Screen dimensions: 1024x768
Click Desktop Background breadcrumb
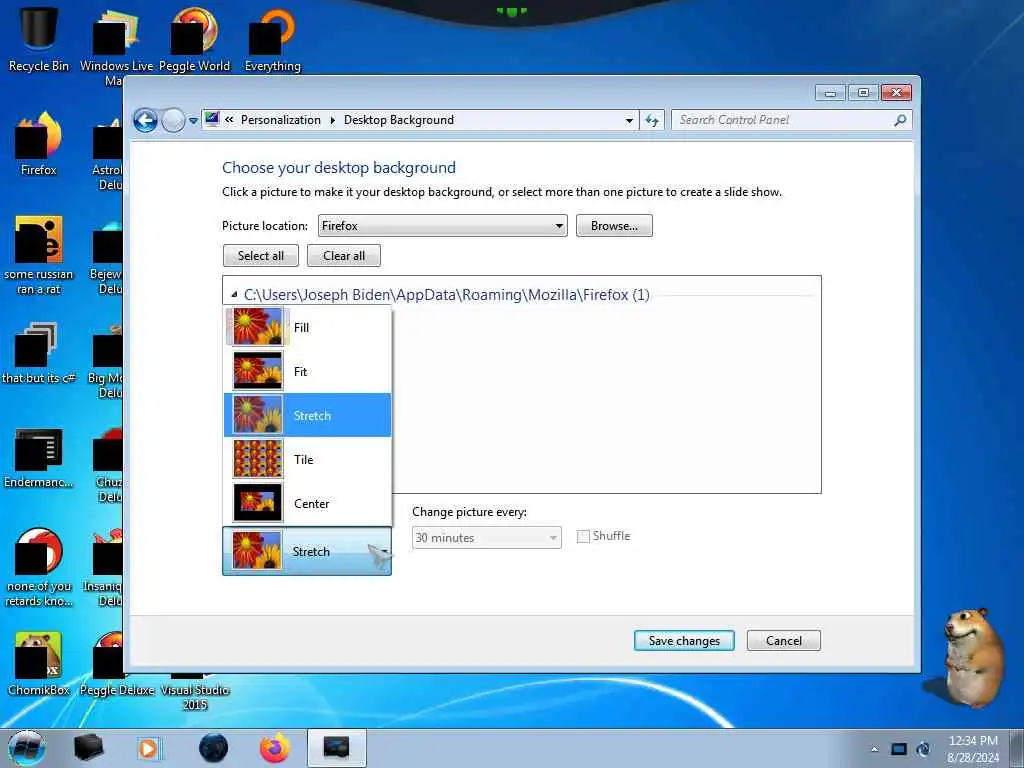point(398,120)
